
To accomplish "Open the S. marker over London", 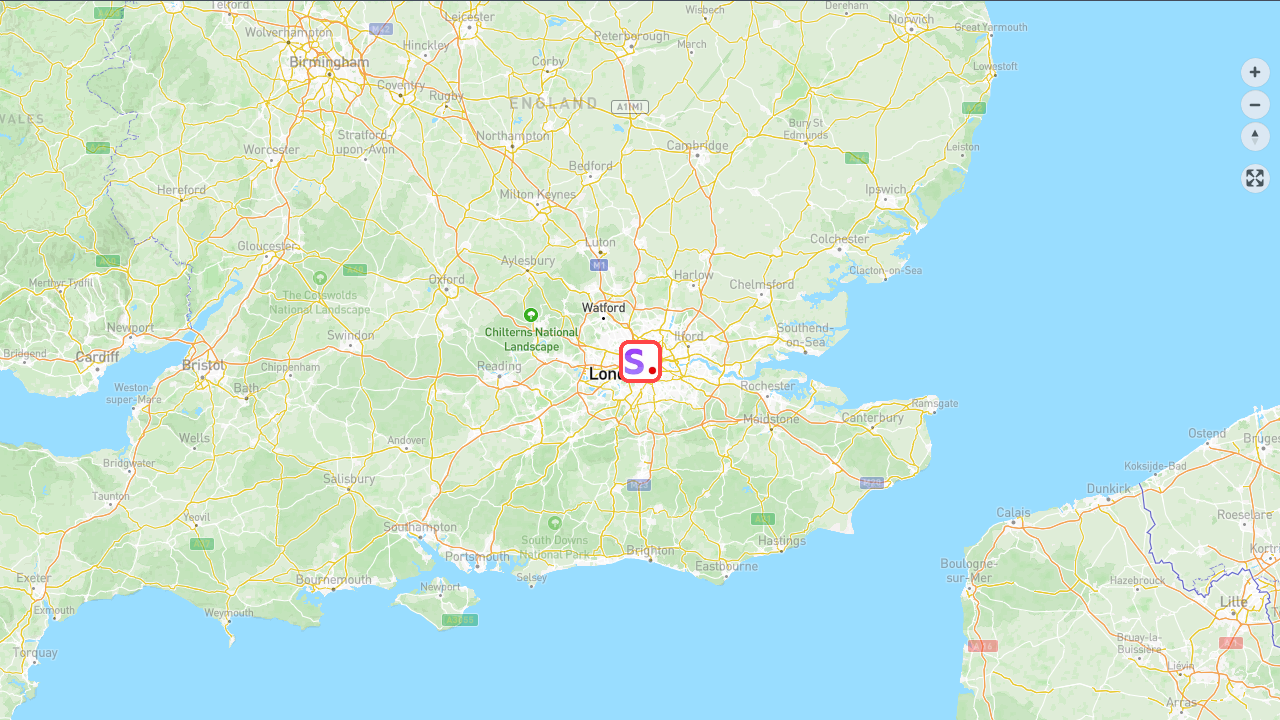I will pyautogui.click(x=640, y=361).
